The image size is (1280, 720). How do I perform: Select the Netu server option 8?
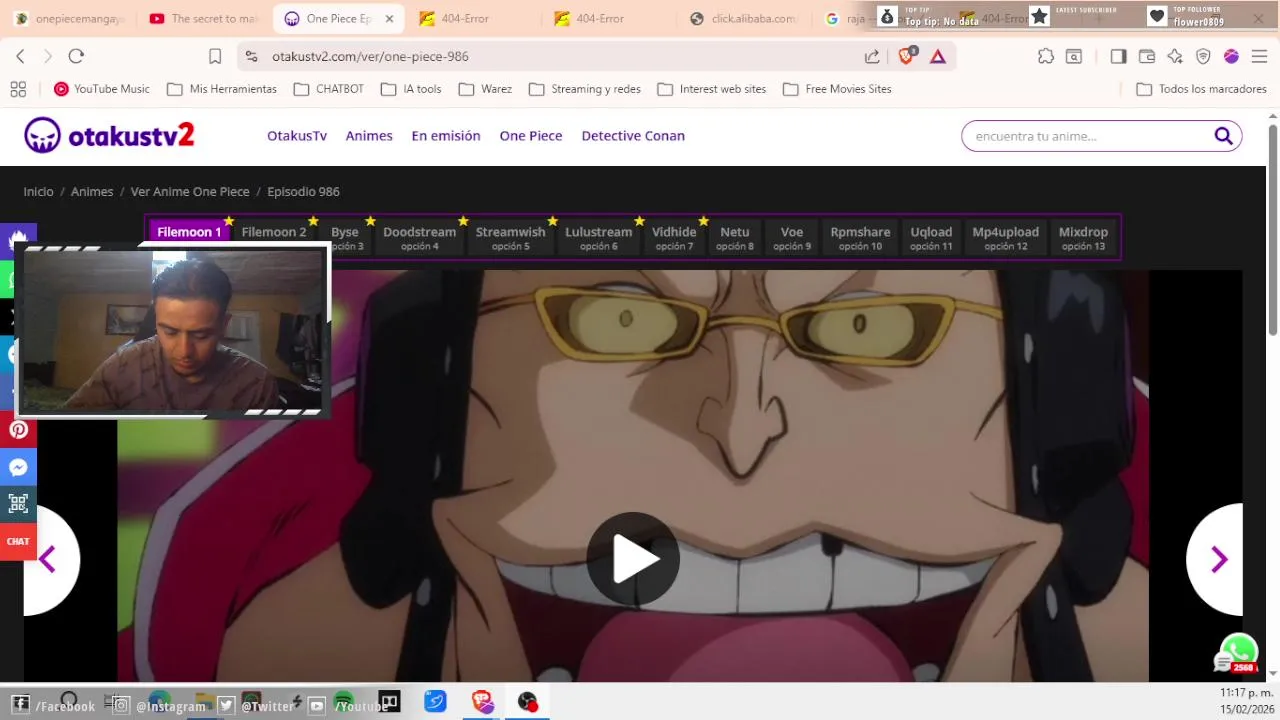point(735,238)
